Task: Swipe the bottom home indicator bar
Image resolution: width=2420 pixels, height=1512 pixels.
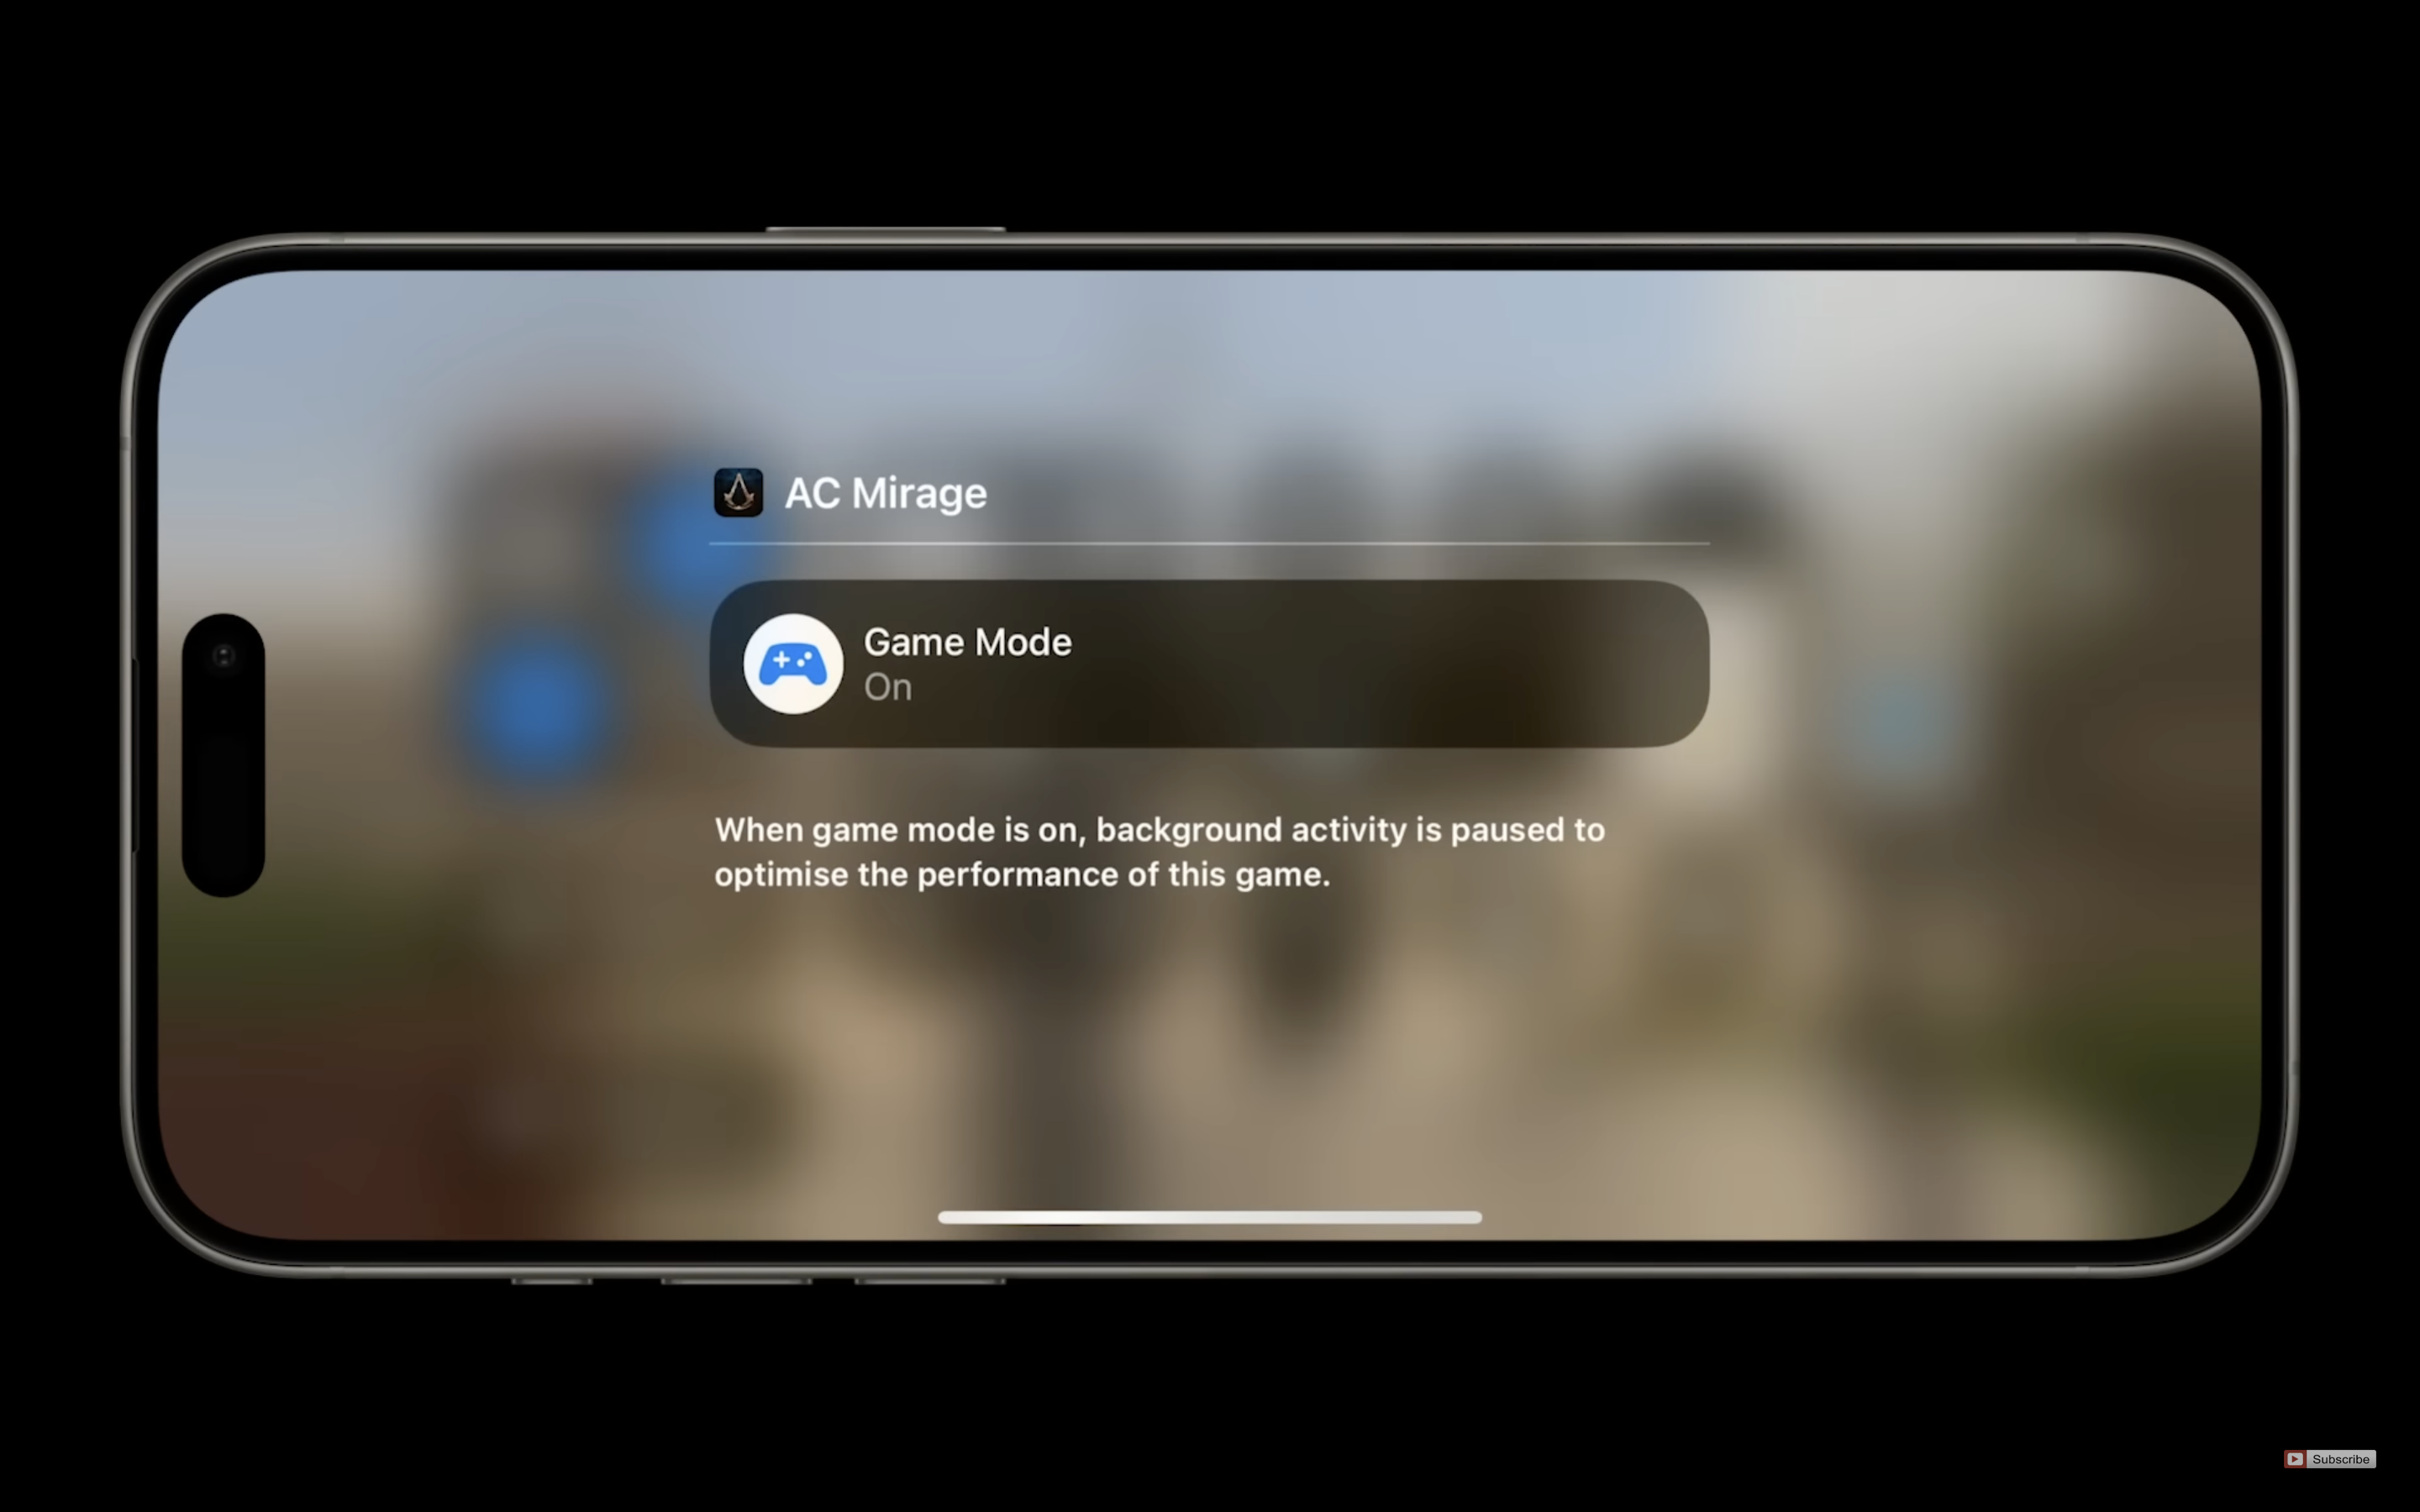Action: click(x=1209, y=1215)
